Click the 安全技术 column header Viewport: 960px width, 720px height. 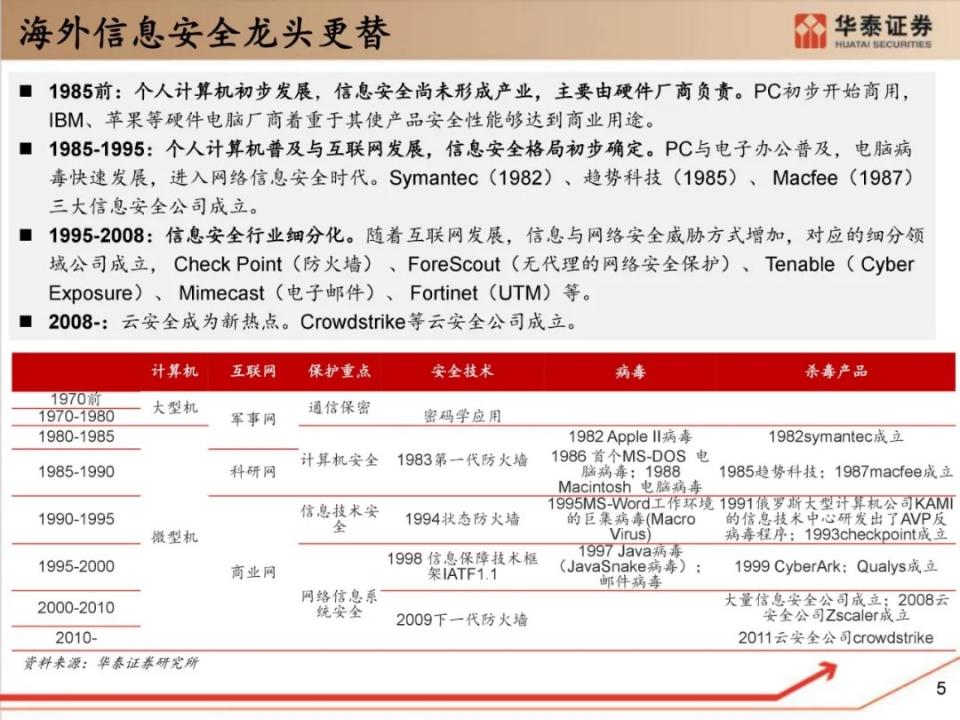pos(462,371)
